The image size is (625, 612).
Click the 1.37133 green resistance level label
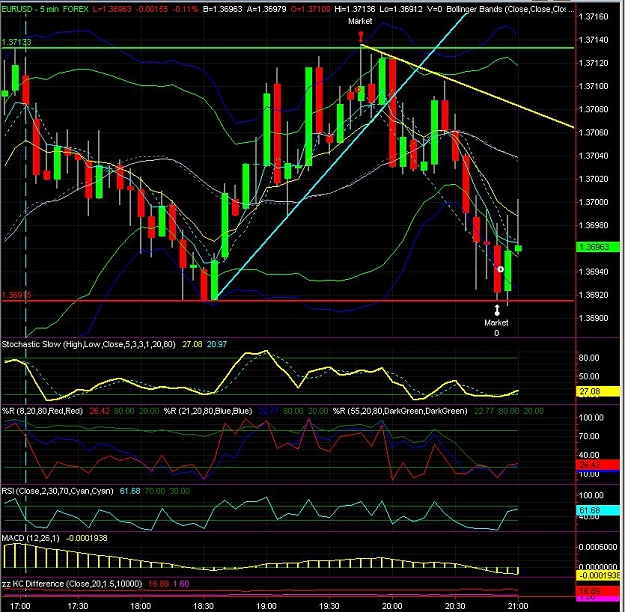(16, 42)
